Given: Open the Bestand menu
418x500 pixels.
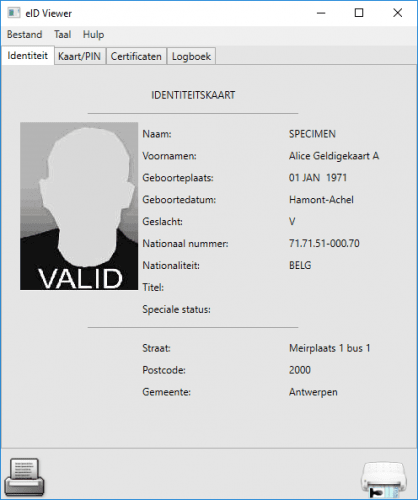Looking at the screenshot, I should click(25, 35).
